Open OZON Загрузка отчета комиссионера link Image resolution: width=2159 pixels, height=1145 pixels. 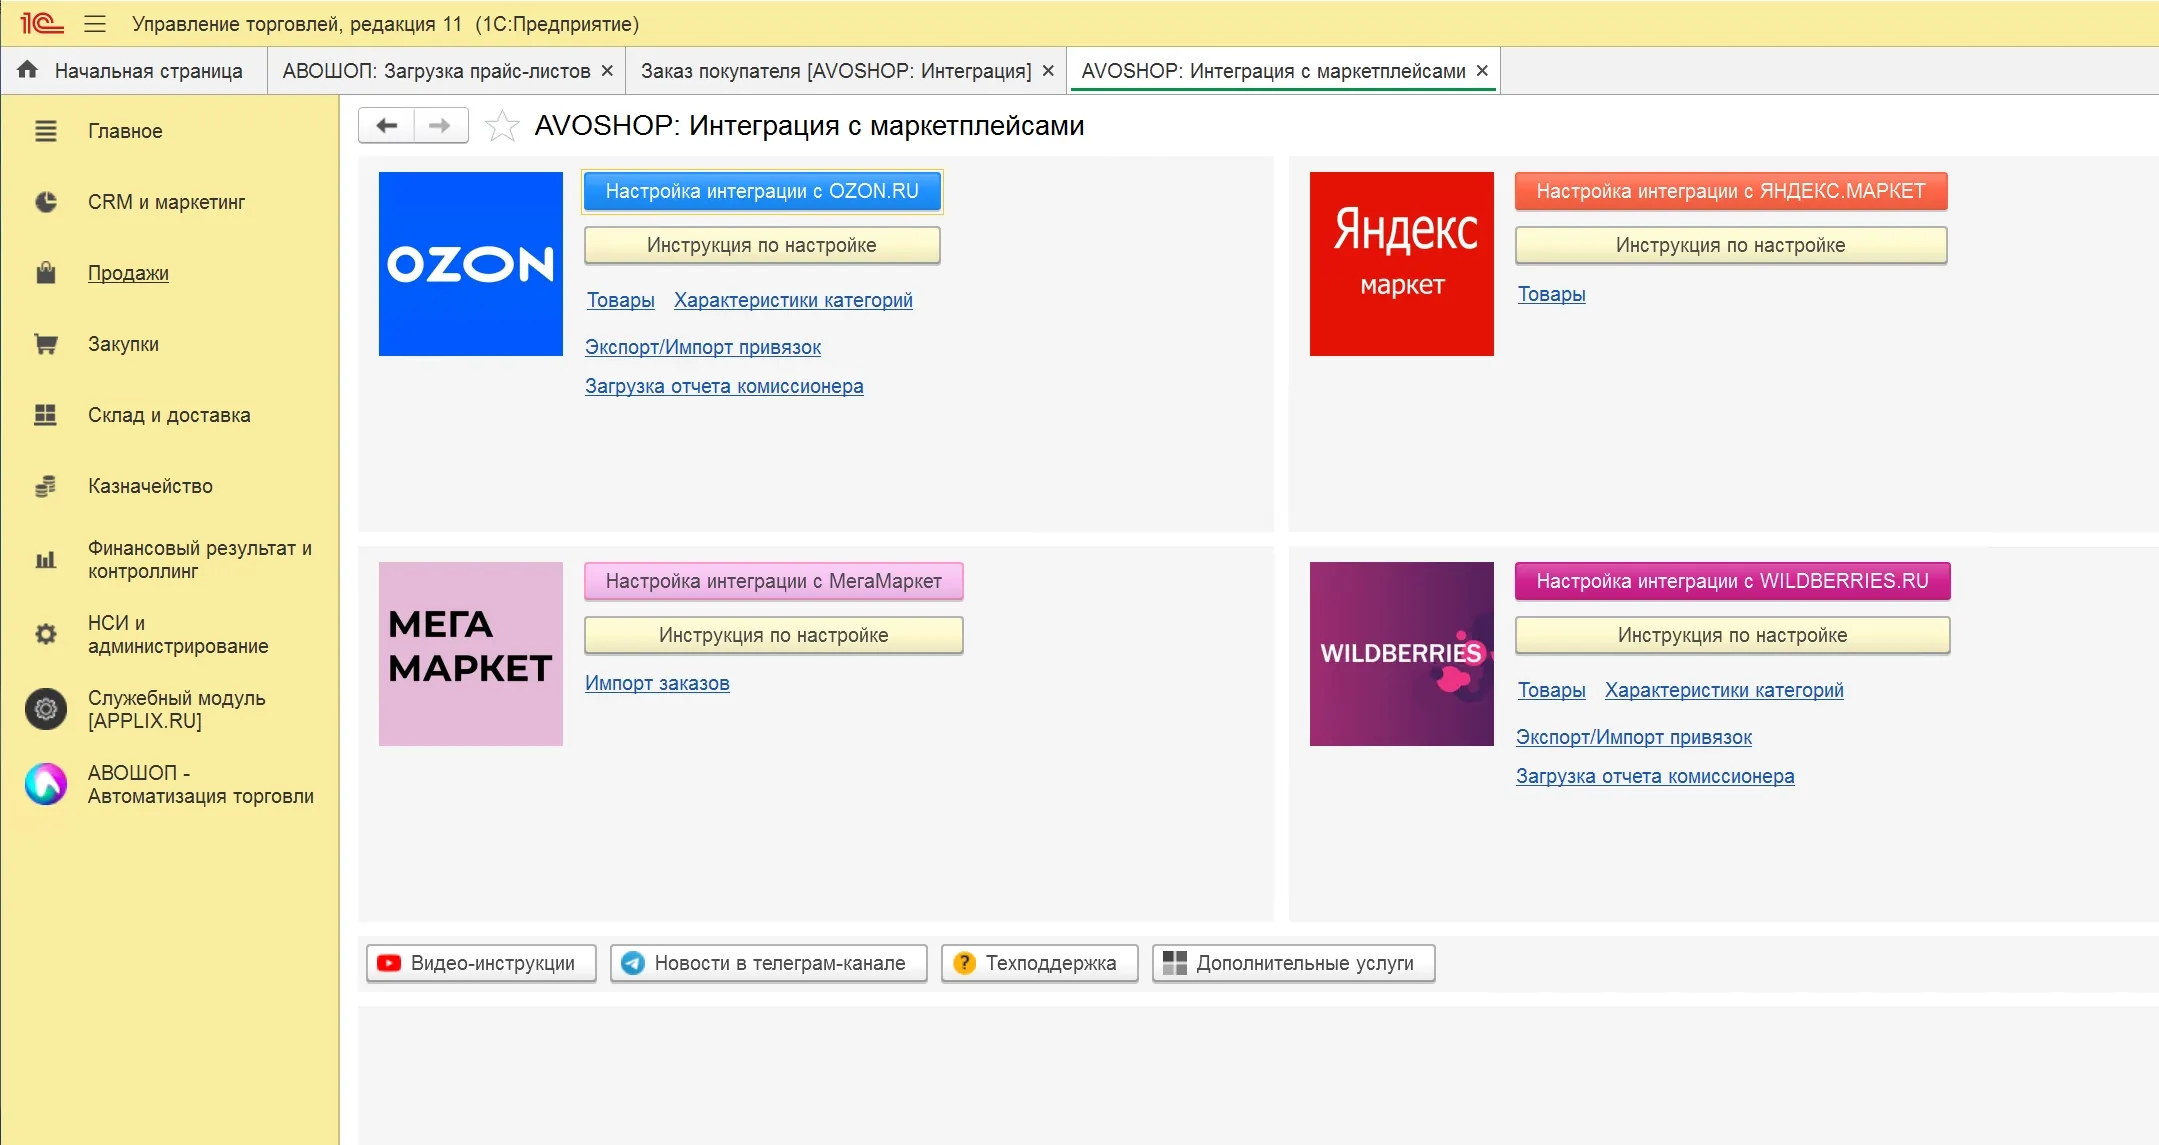(724, 386)
